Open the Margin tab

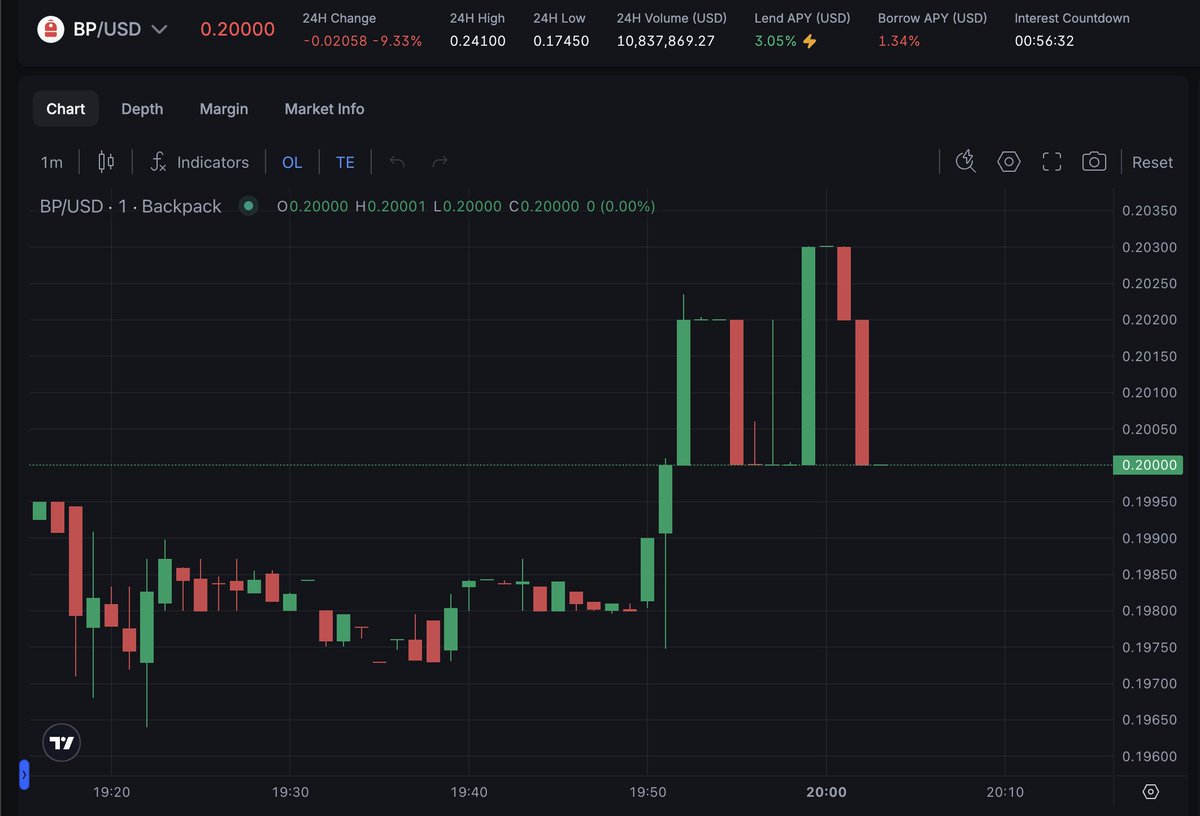pos(224,109)
